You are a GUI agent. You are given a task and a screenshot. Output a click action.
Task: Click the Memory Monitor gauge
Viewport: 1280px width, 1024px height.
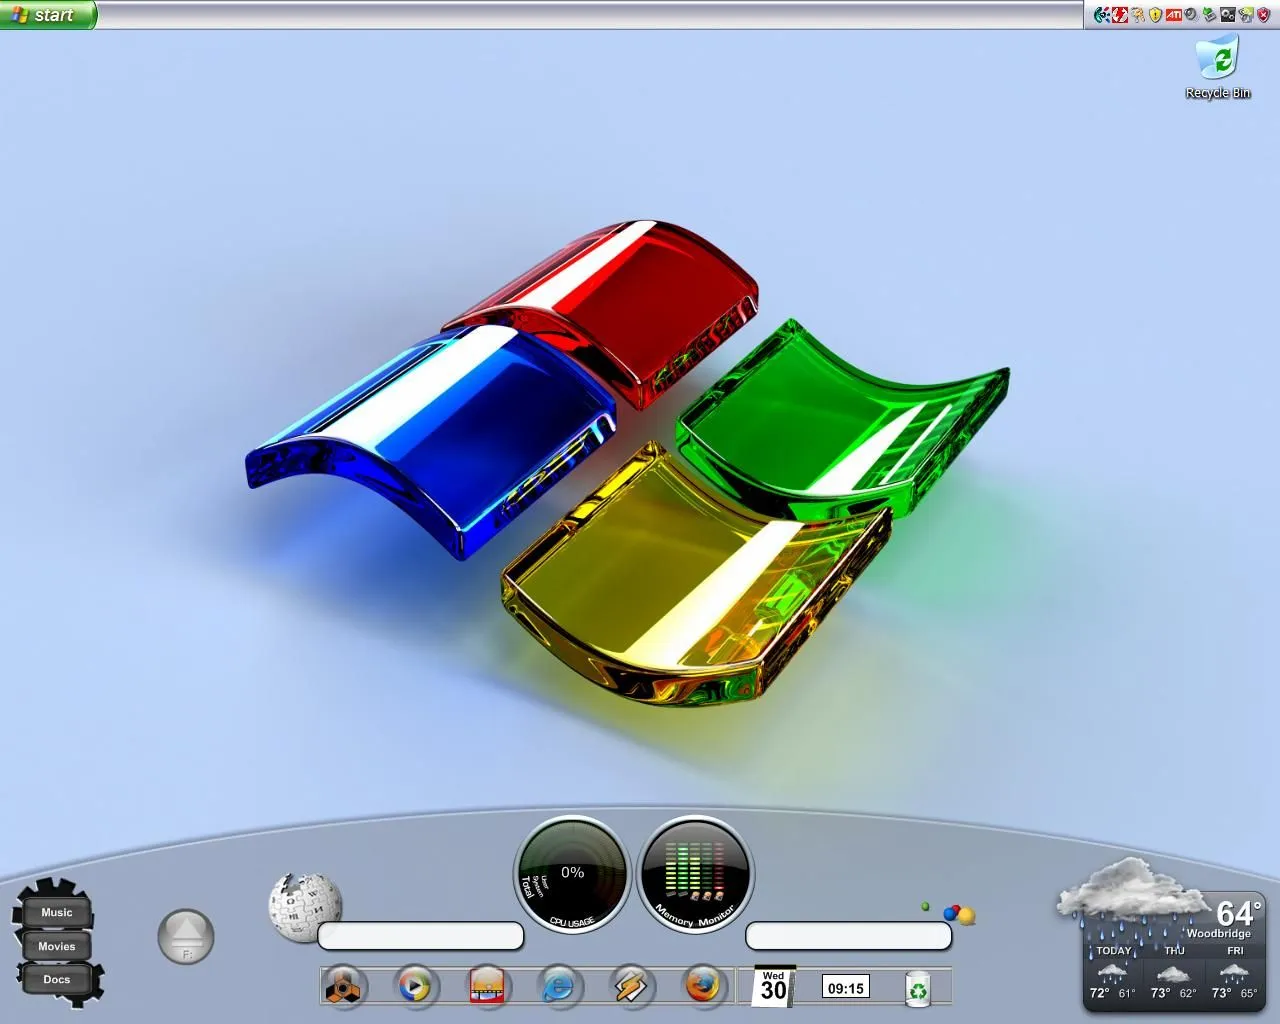click(695, 875)
